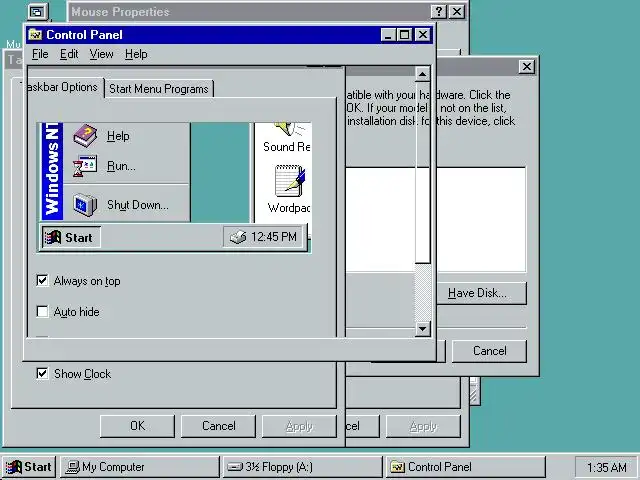Switch to 3½ Floppy (A:) taskbar button
The image size is (640, 480).
tap(302, 467)
